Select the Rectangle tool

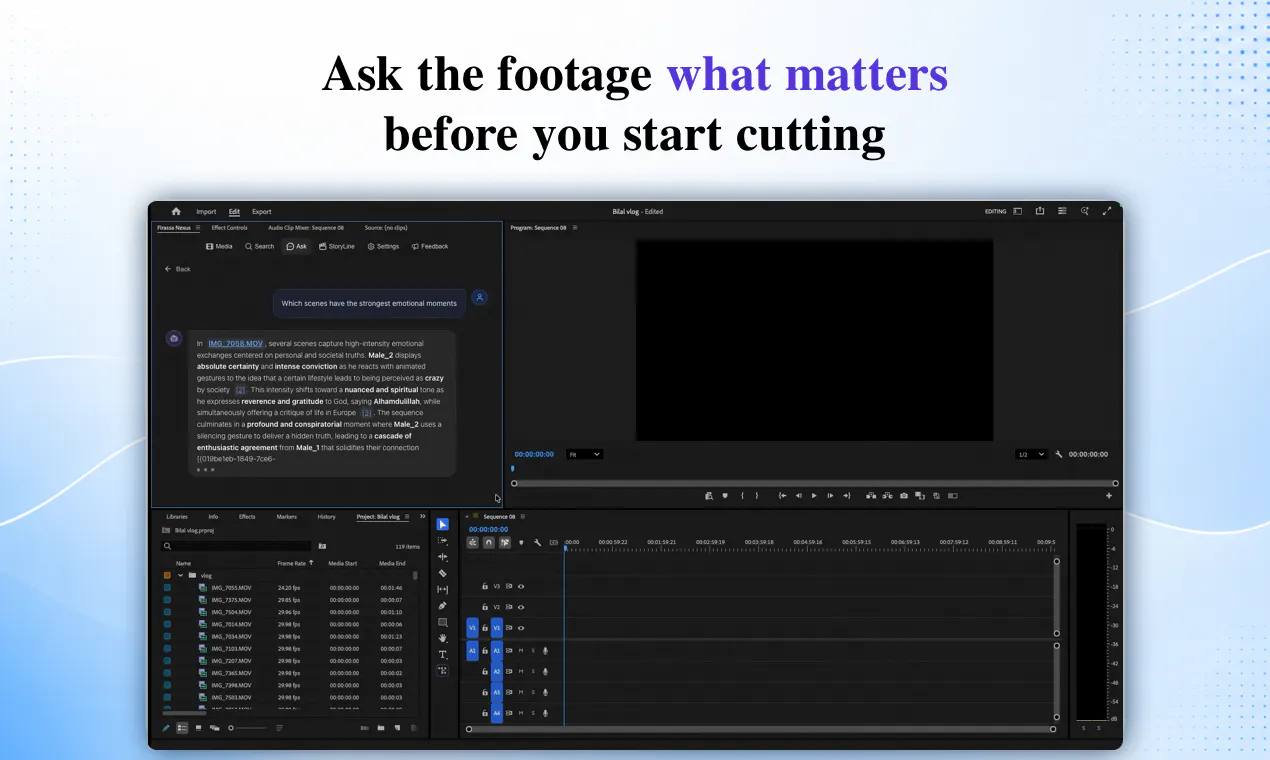pos(443,622)
